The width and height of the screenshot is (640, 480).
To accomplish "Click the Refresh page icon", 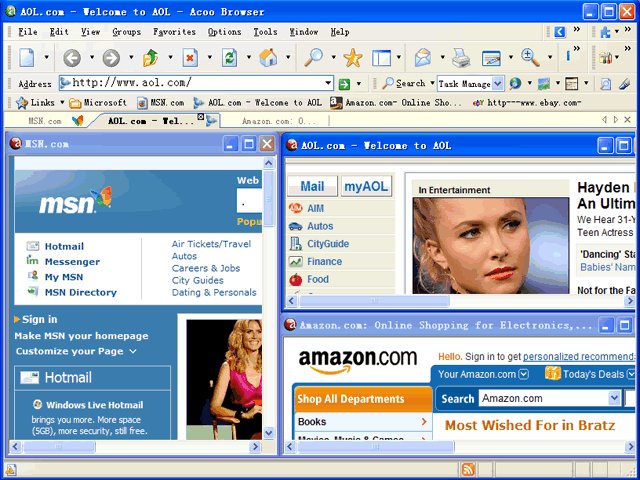I will click(x=229, y=58).
